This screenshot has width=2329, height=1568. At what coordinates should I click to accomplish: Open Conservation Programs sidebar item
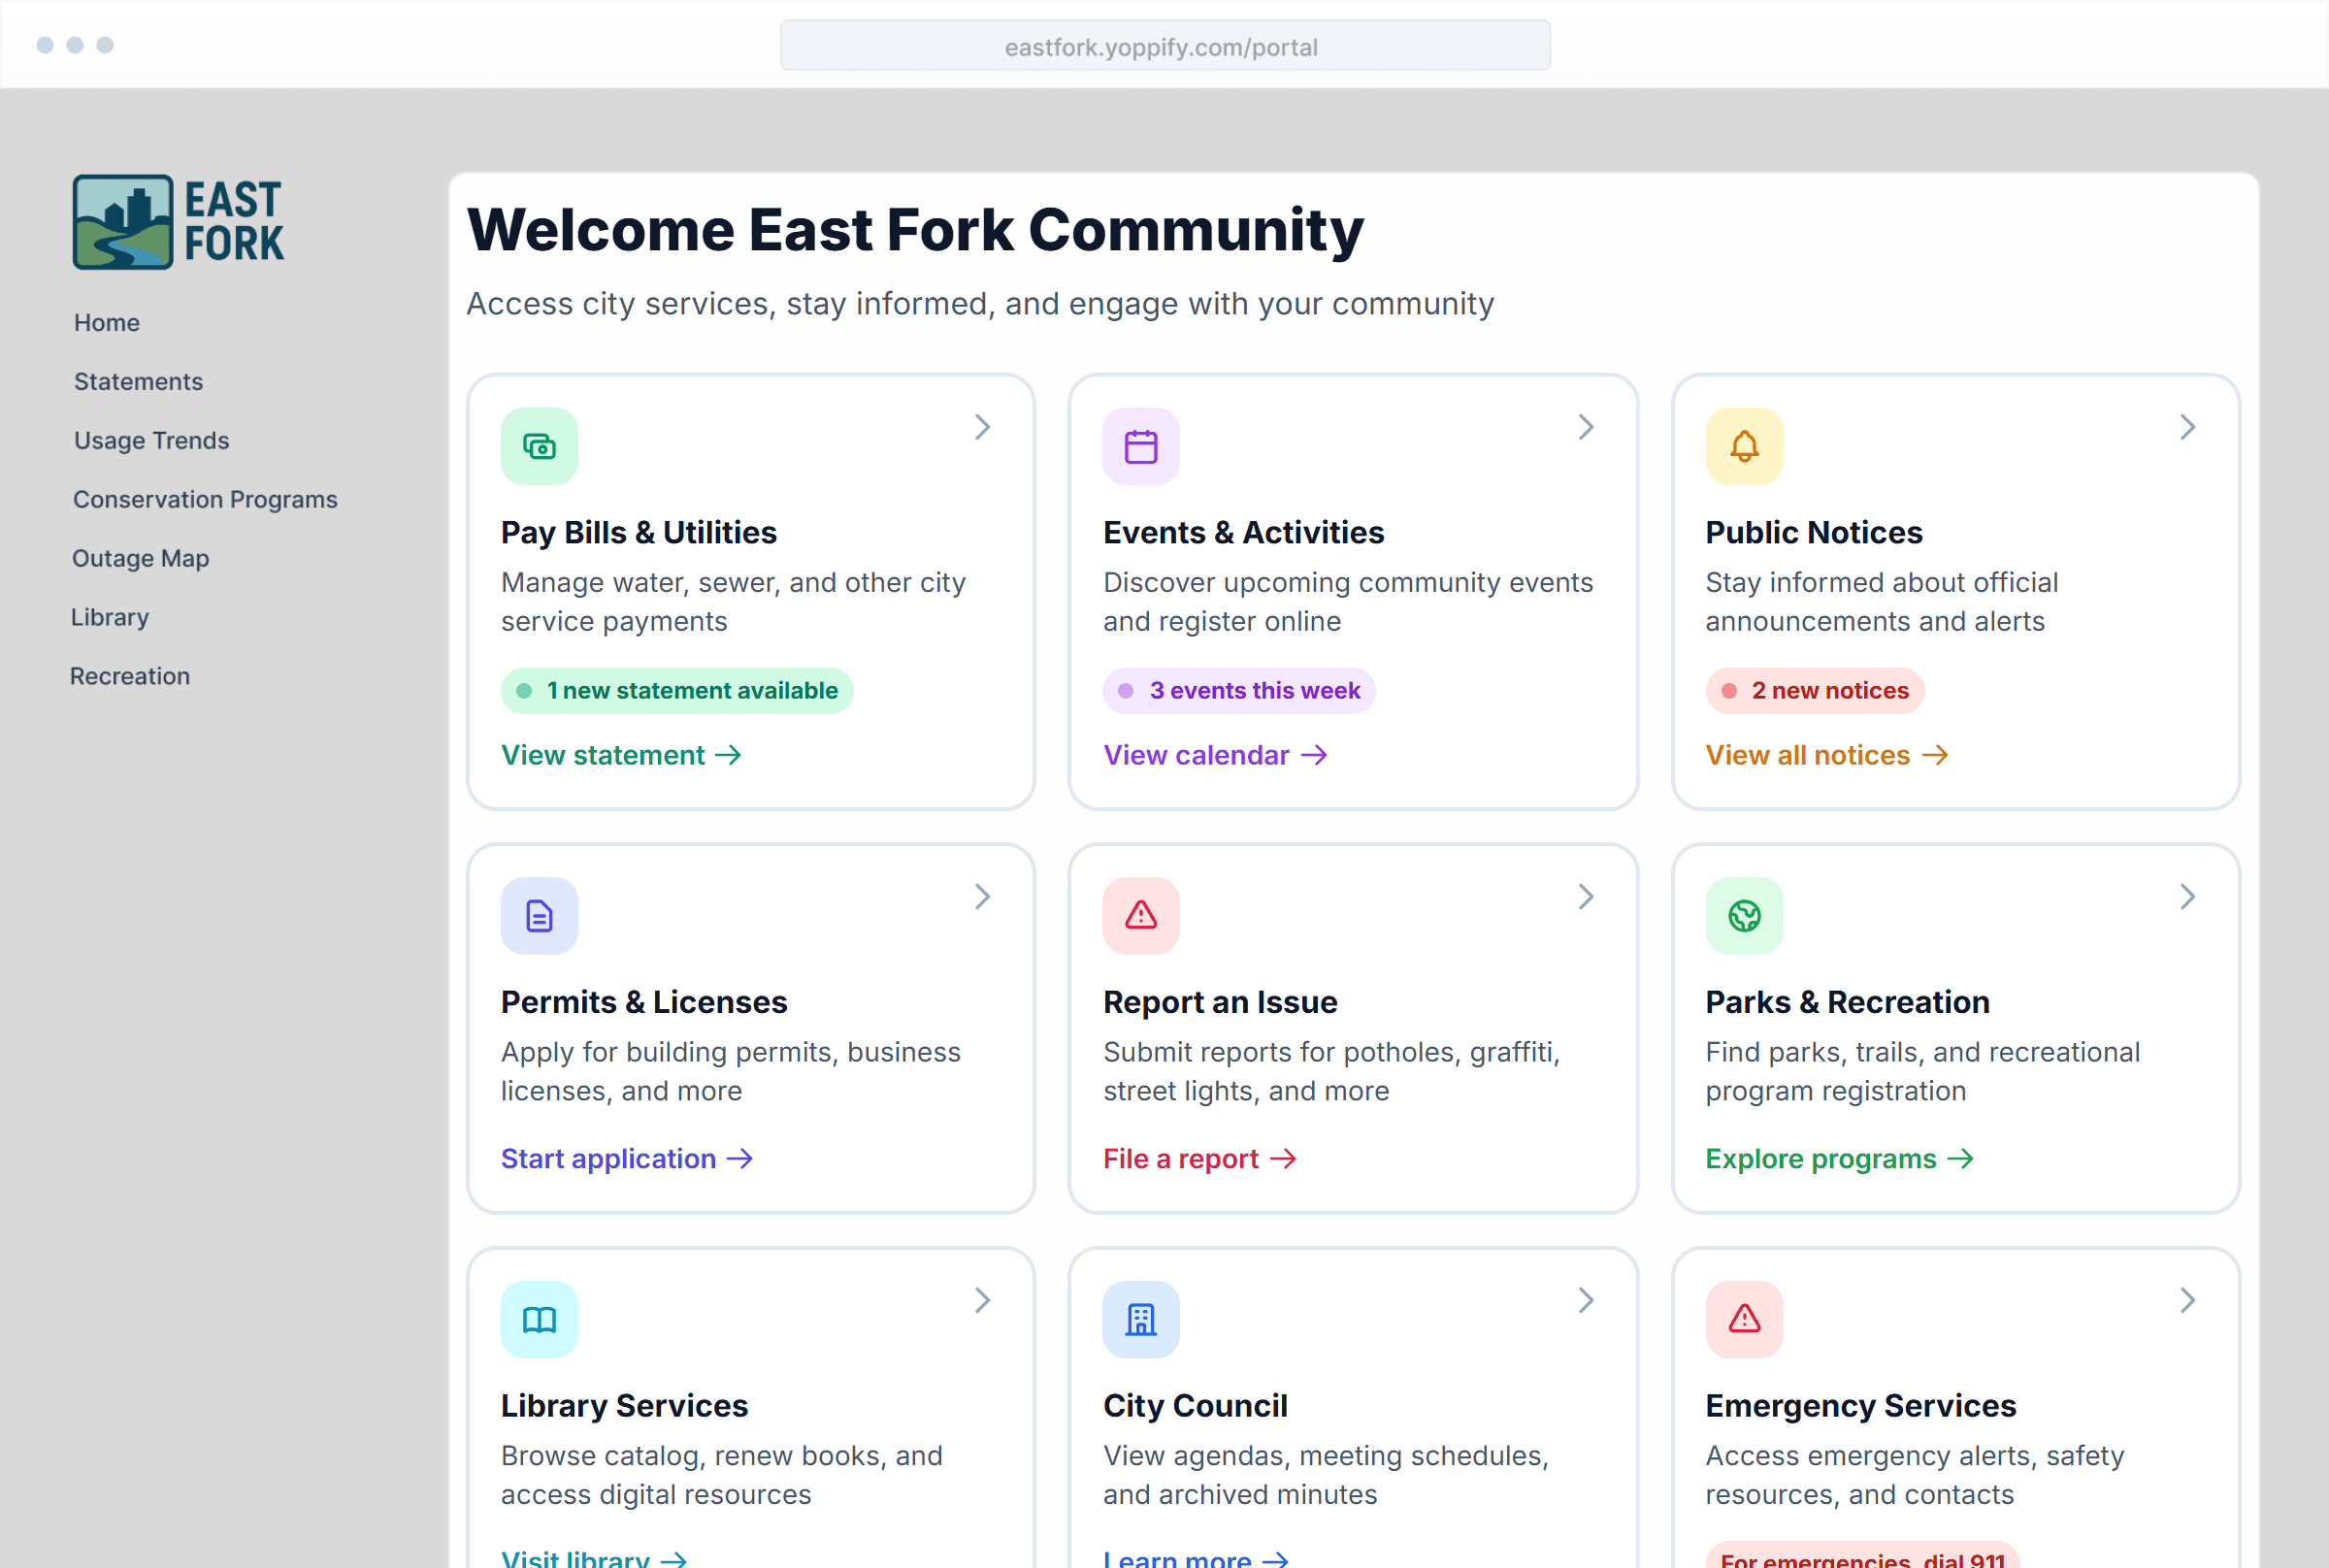pos(205,499)
